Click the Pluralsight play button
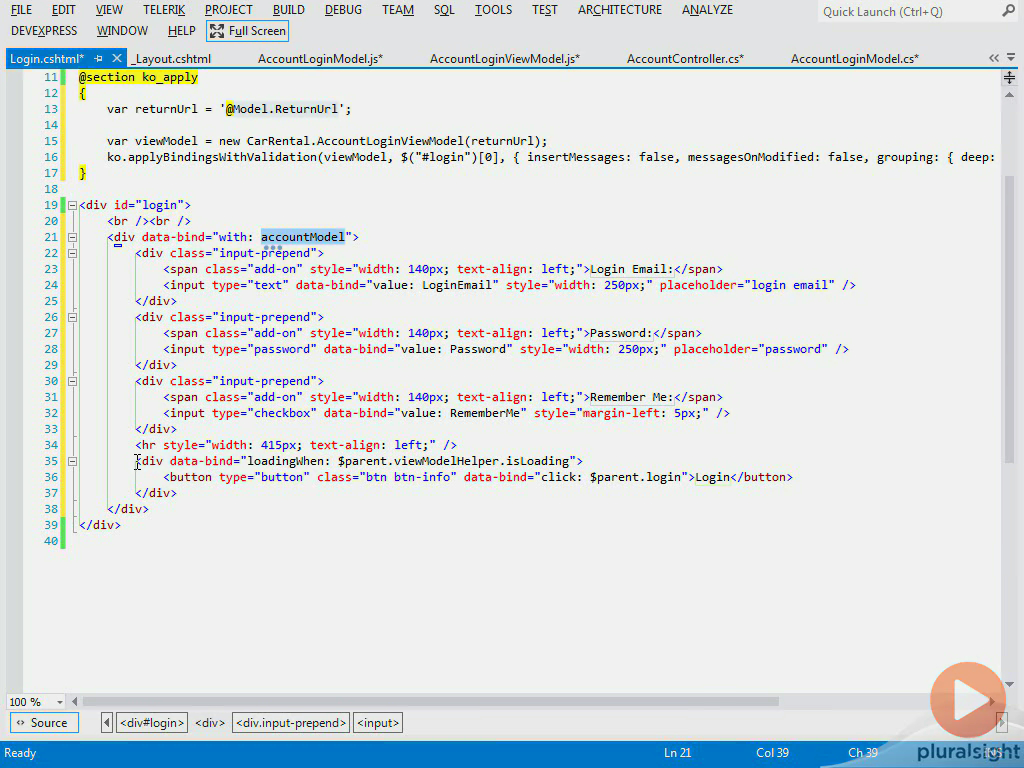The image size is (1024, 768). (968, 701)
